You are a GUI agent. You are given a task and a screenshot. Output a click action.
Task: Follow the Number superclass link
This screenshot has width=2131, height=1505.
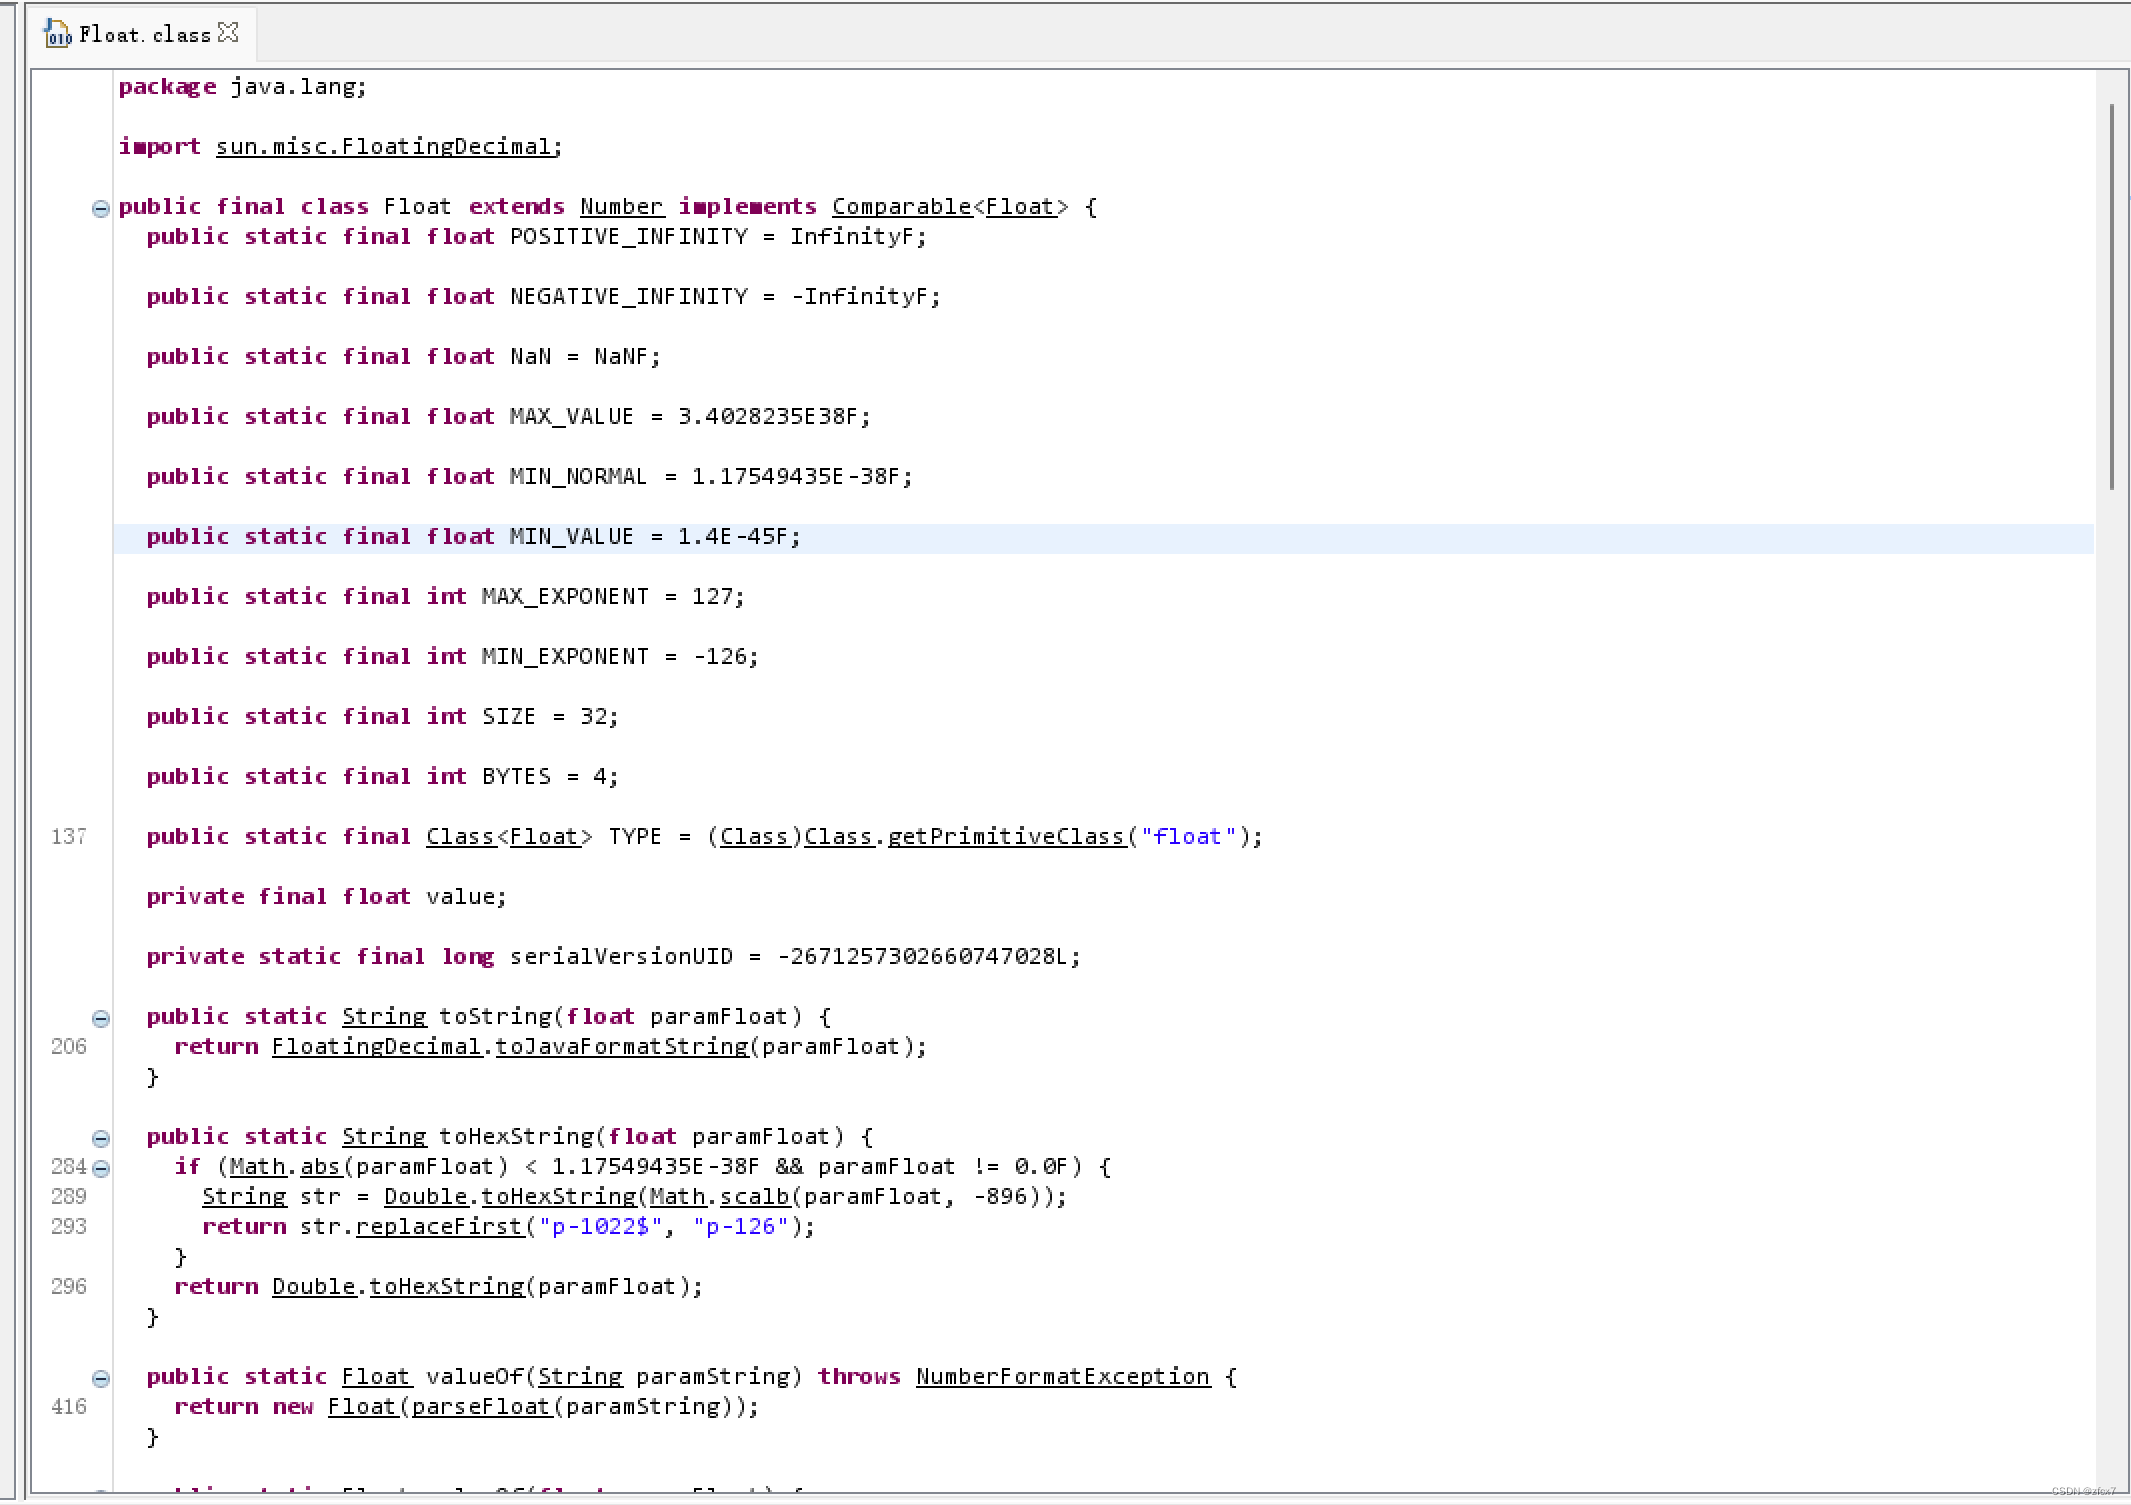click(x=621, y=207)
